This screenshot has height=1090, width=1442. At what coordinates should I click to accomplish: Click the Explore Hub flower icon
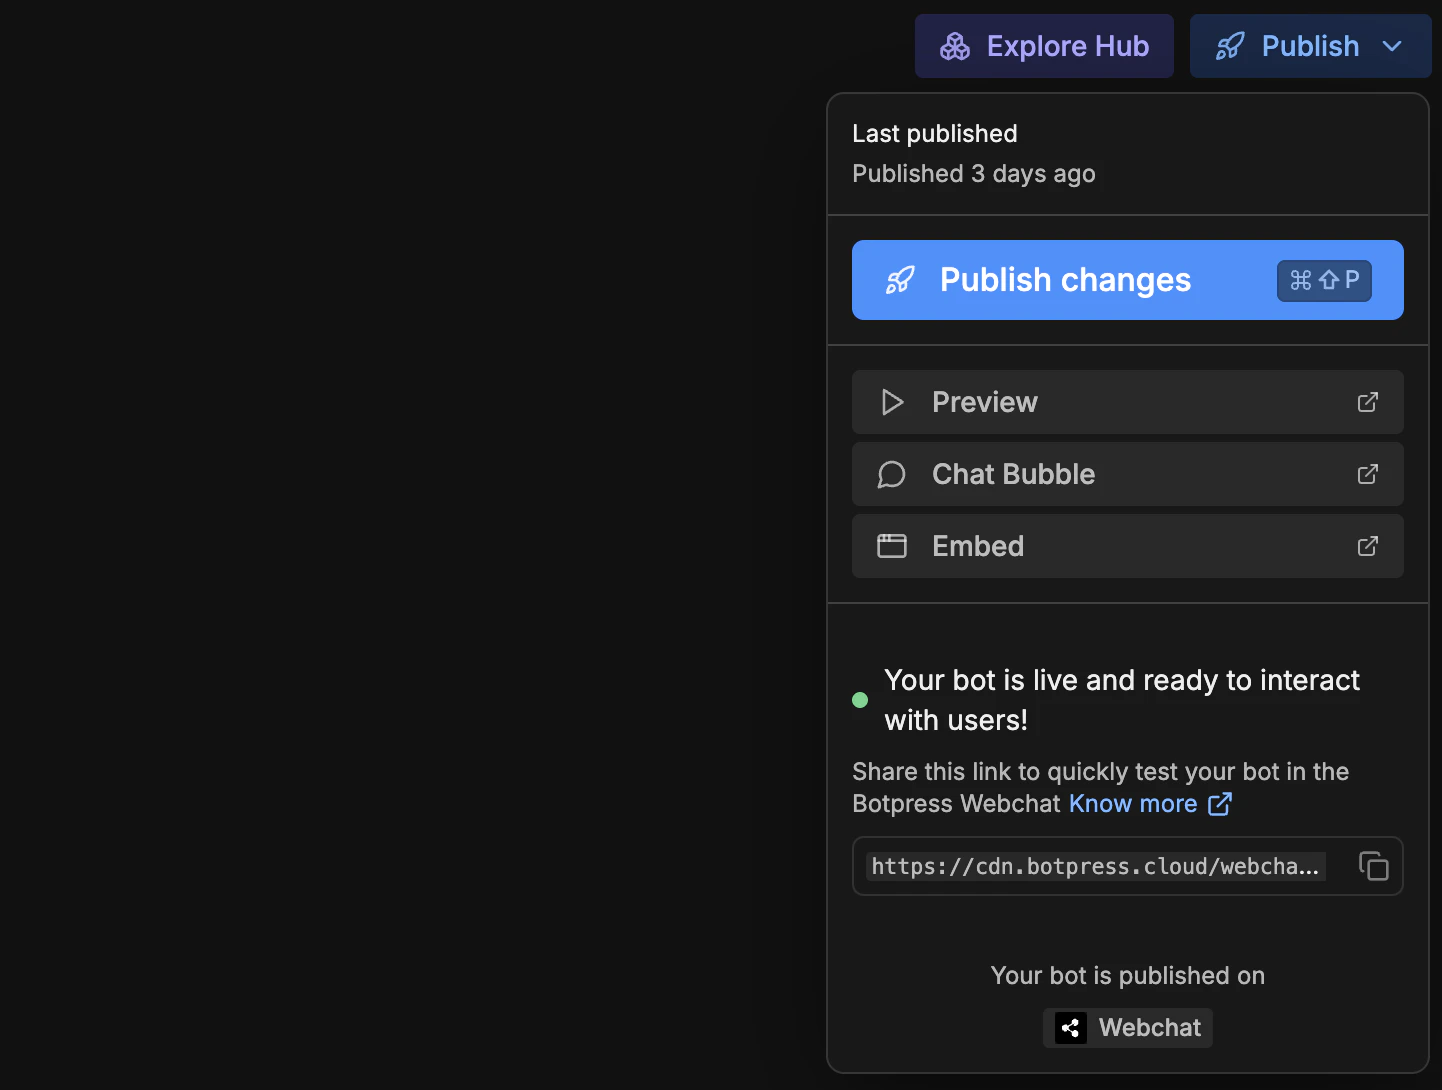click(x=955, y=46)
